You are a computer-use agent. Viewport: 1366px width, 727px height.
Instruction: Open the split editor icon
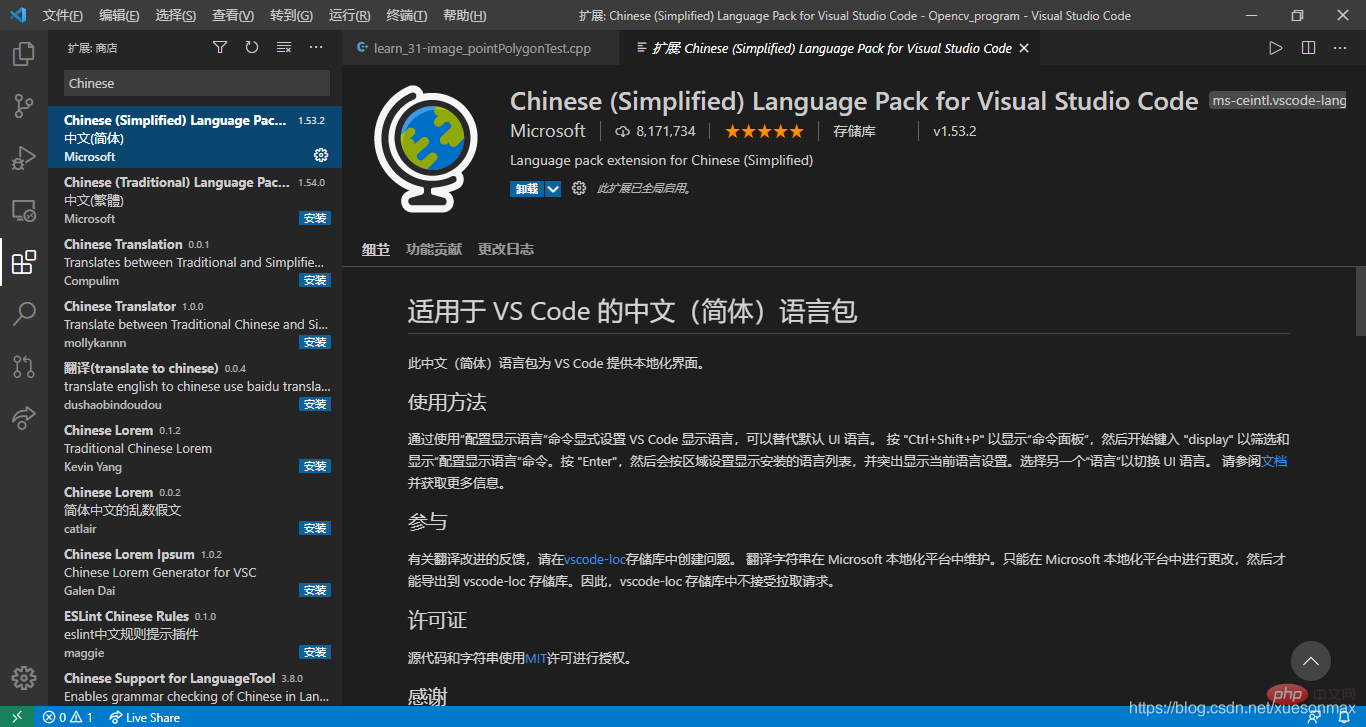tap(1308, 47)
